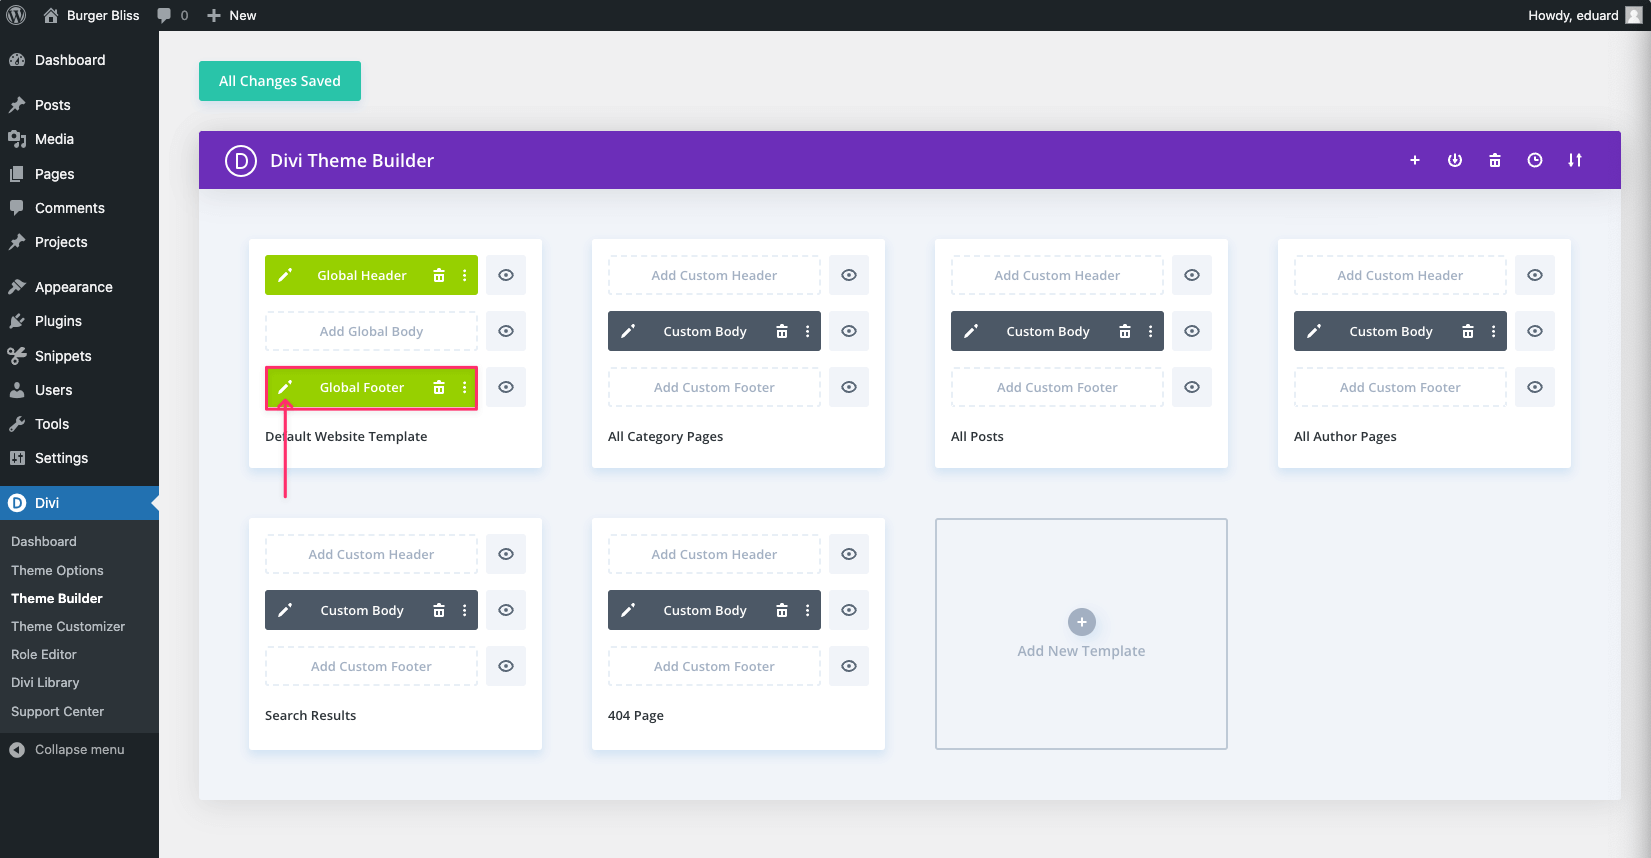Go to Plugins in the sidebar
This screenshot has height=858, width=1651.
58,321
